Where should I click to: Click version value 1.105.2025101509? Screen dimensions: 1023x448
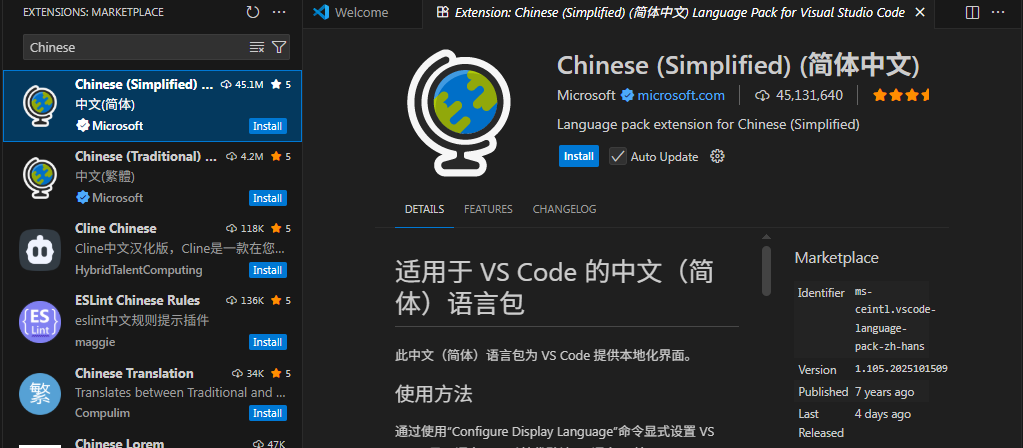coord(901,369)
